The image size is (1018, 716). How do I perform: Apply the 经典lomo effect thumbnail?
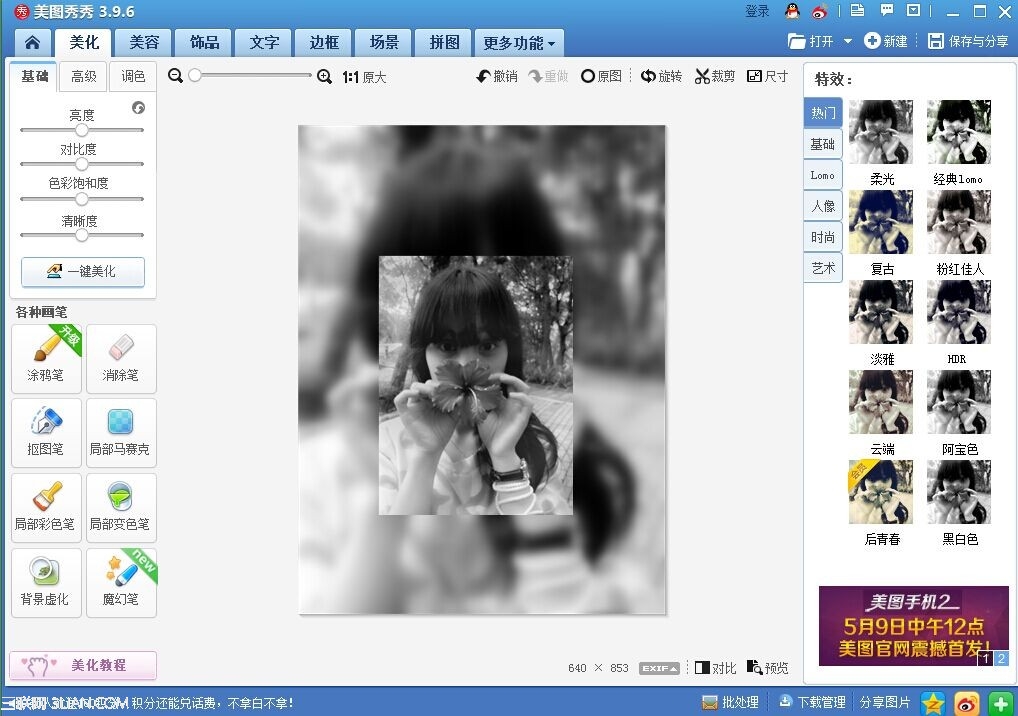coord(959,132)
